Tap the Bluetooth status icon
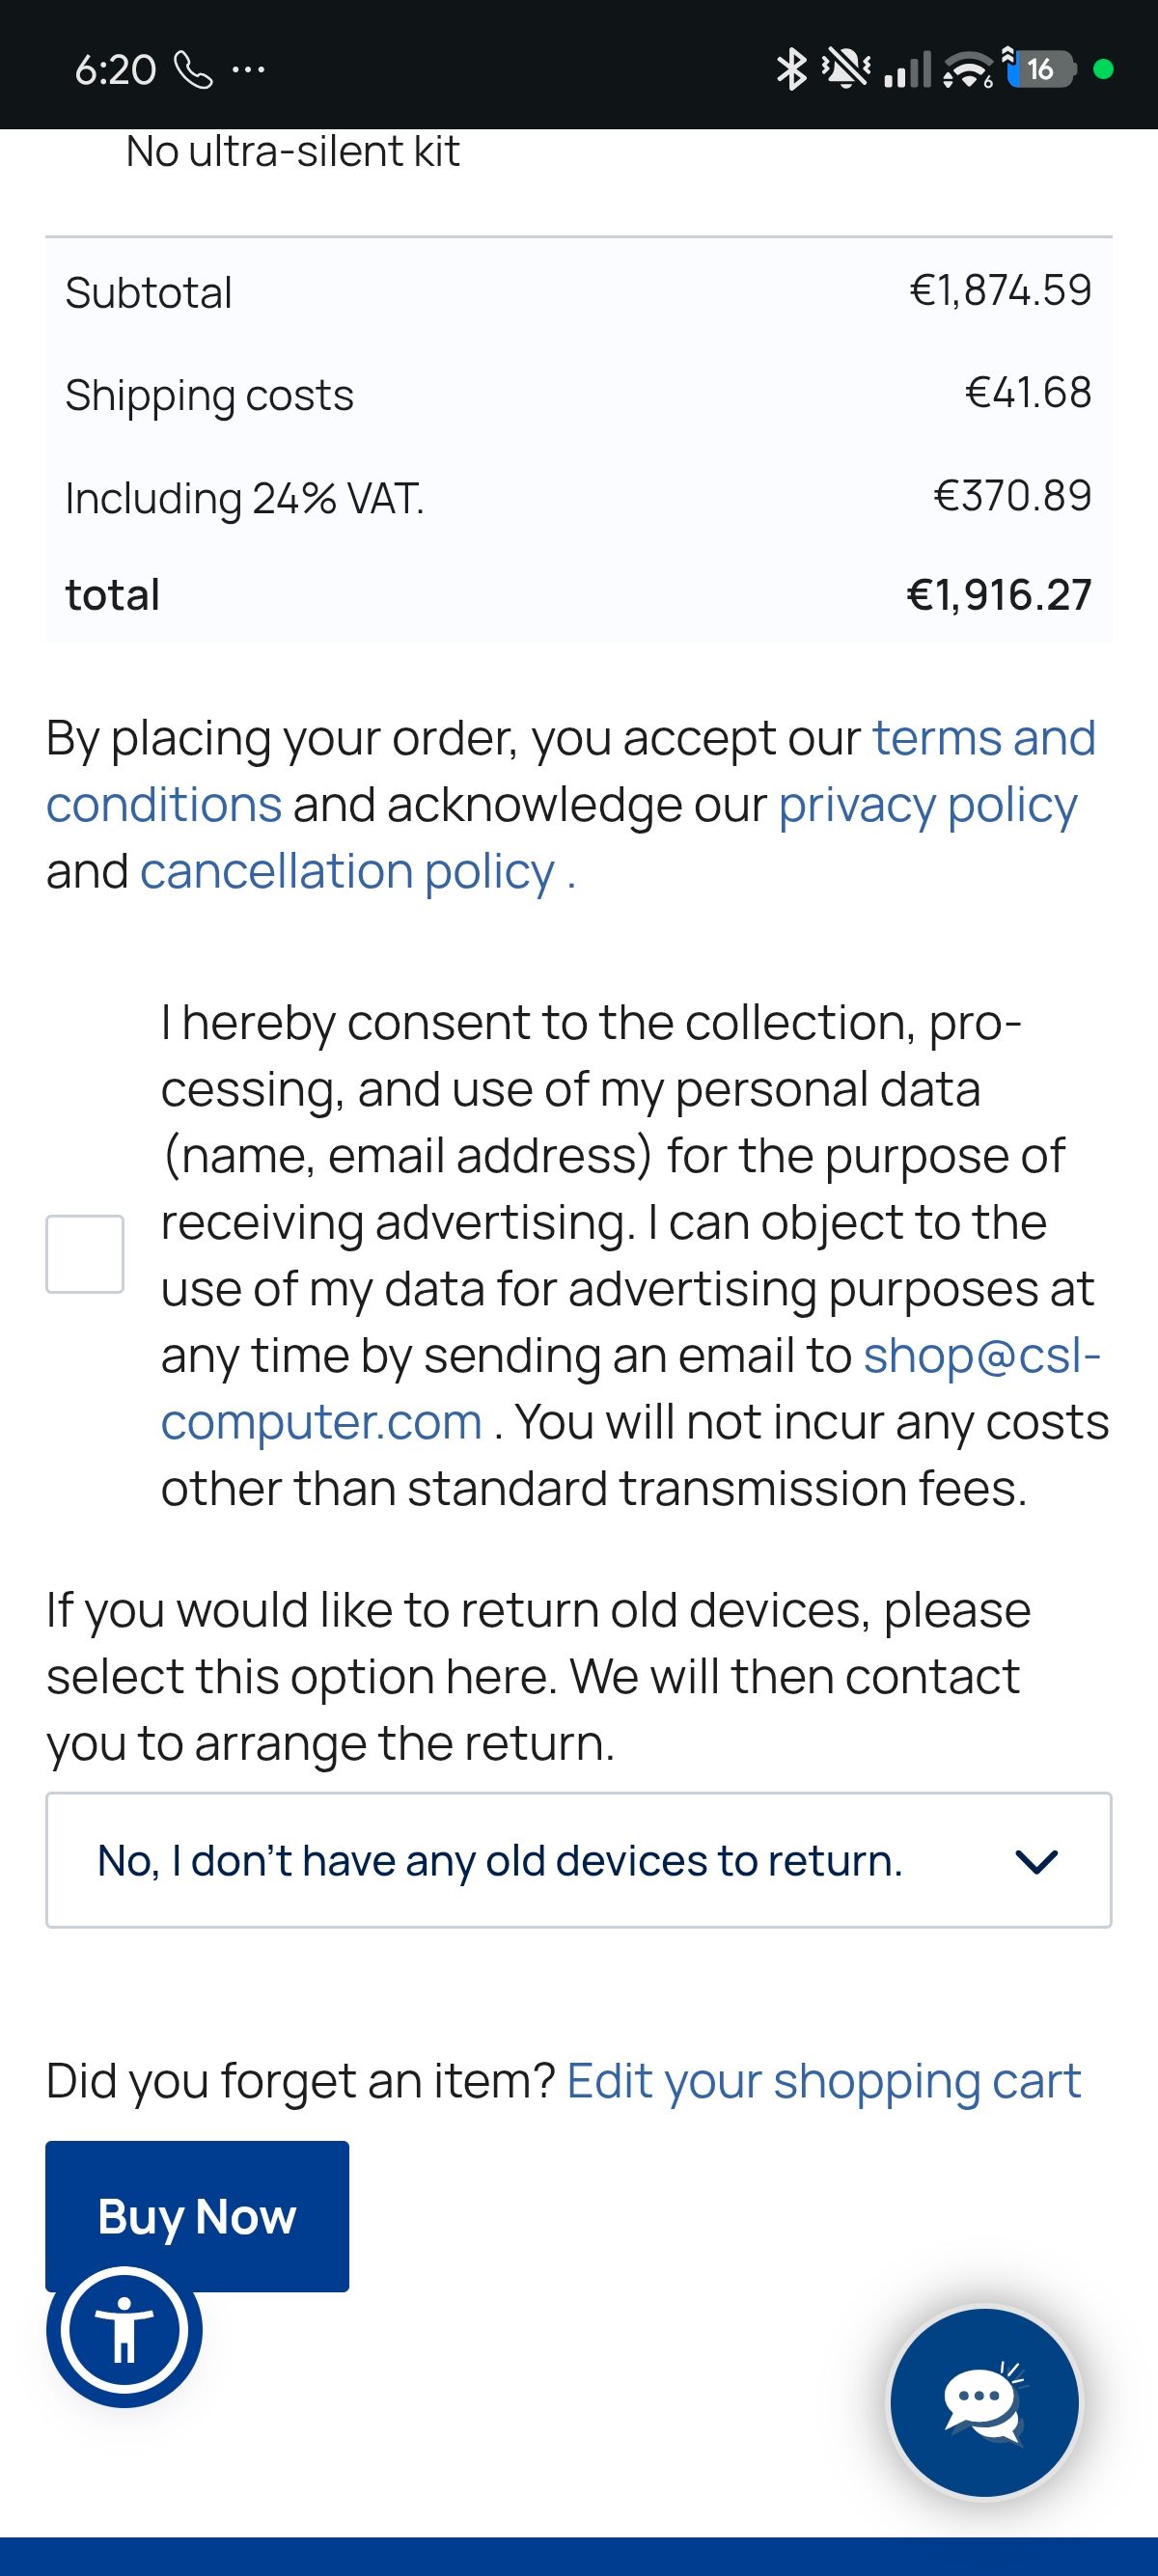1158x2576 pixels. 792,69
